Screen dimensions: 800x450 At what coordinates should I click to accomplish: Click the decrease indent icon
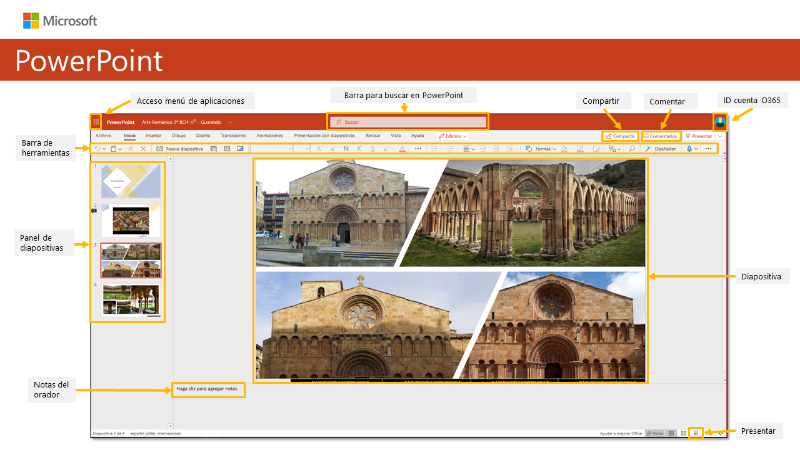483,148
